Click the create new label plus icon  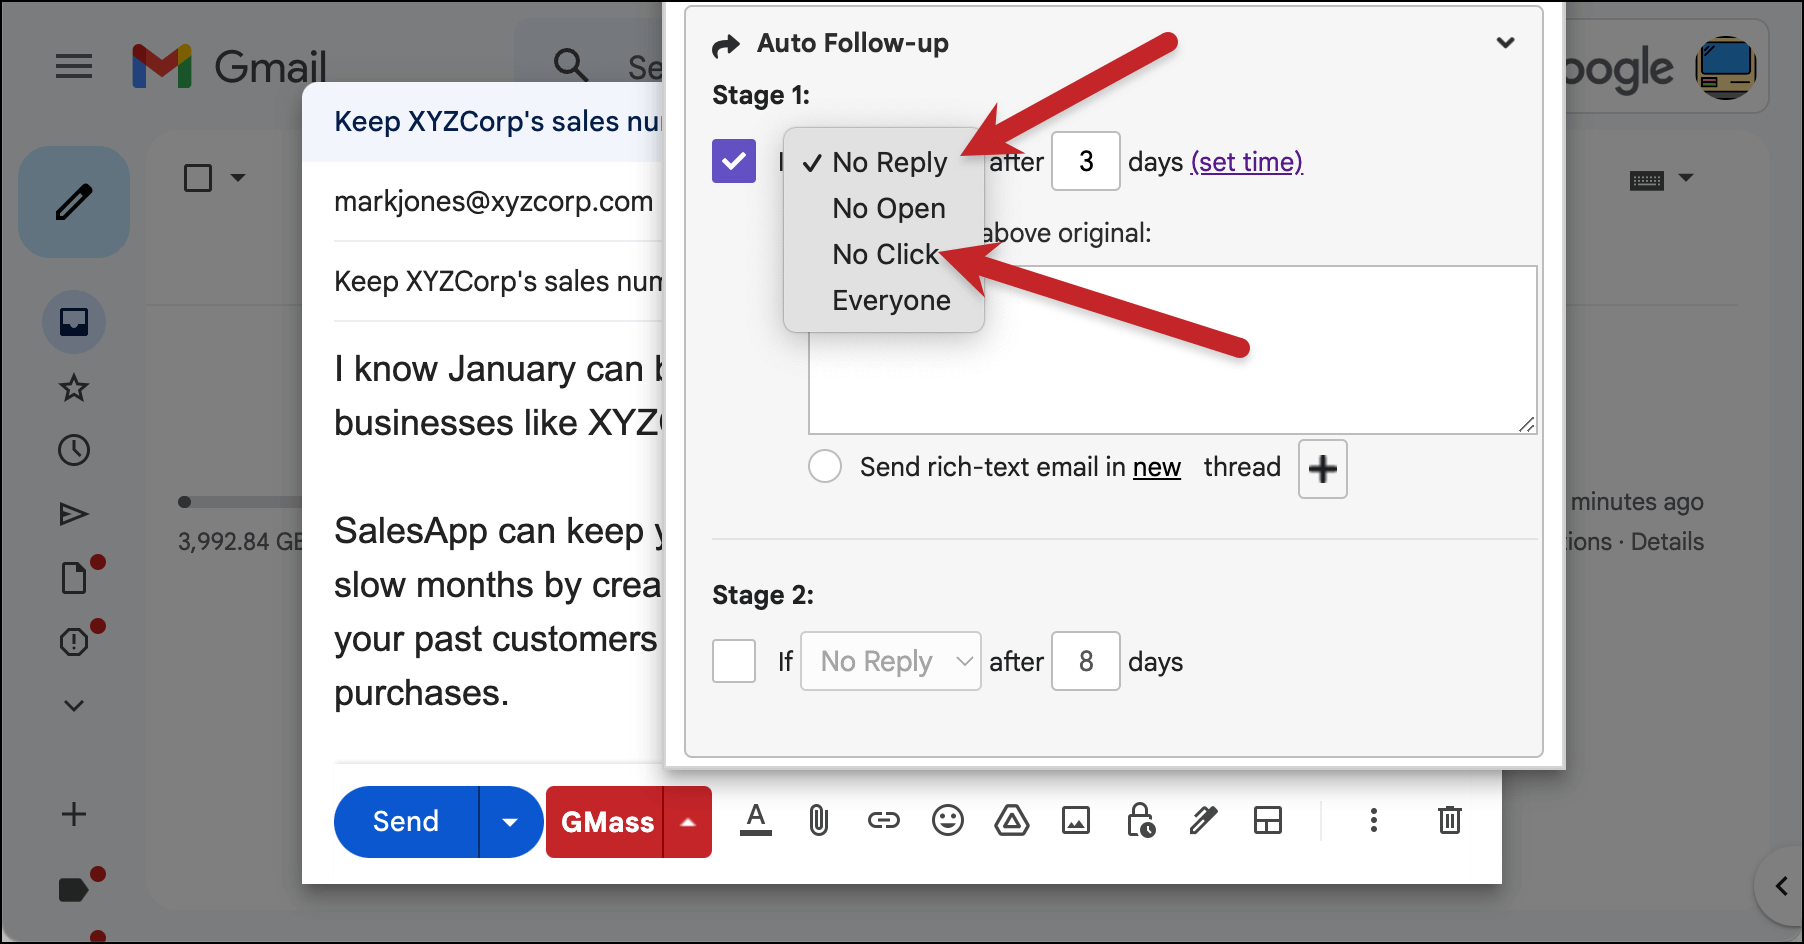[x=74, y=814]
